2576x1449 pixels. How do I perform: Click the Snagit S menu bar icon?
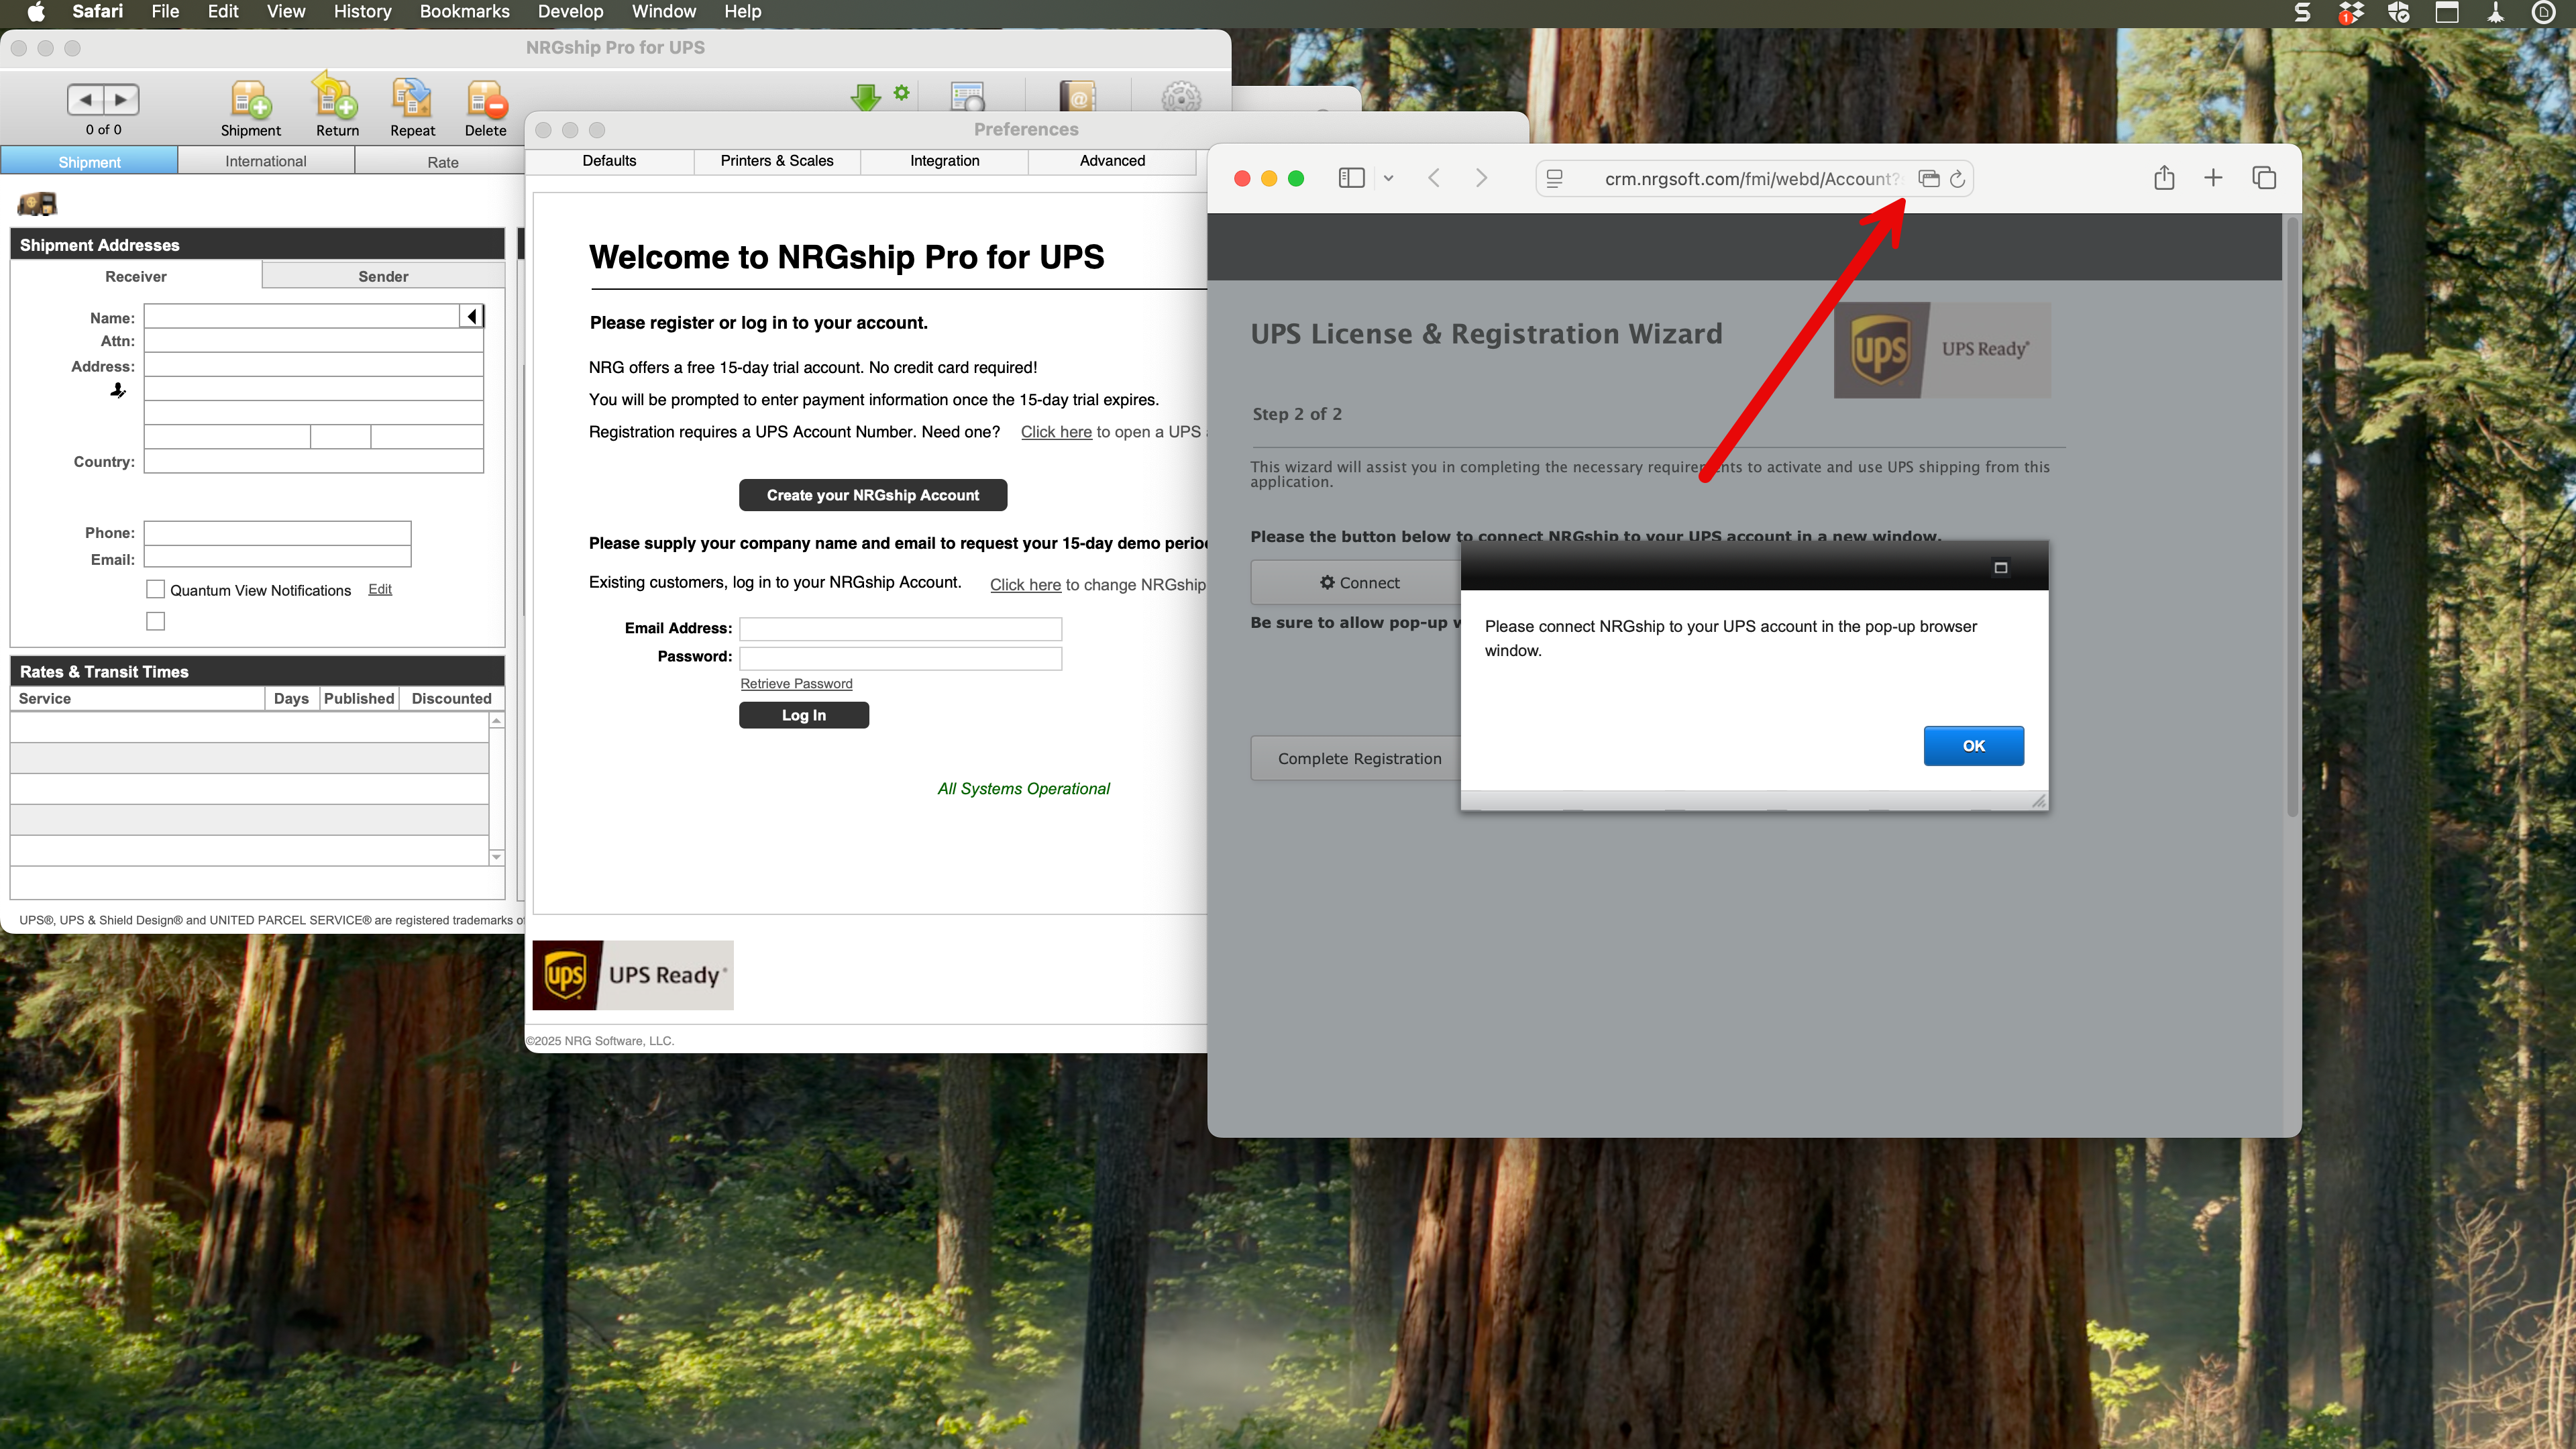click(x=2302, y=12)
